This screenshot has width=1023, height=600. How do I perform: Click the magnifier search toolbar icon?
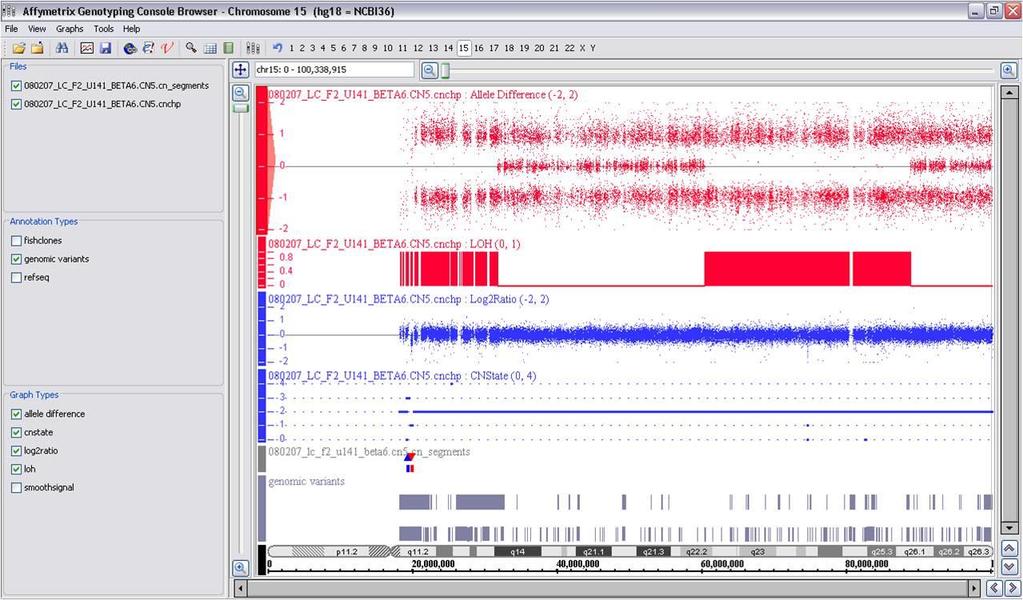[191, 48]
